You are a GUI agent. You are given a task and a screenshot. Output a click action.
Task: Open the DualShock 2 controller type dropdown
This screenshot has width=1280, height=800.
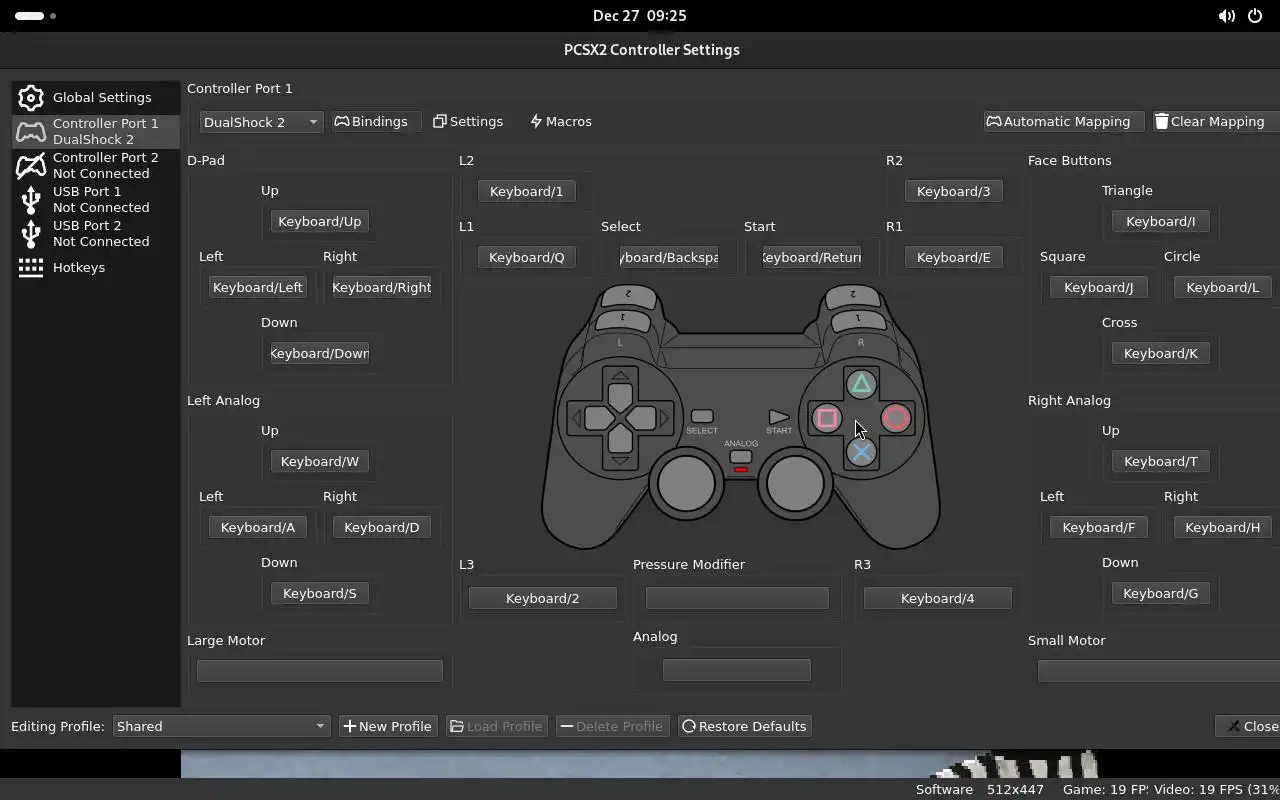pyautogui.click(x=261, y=122)
